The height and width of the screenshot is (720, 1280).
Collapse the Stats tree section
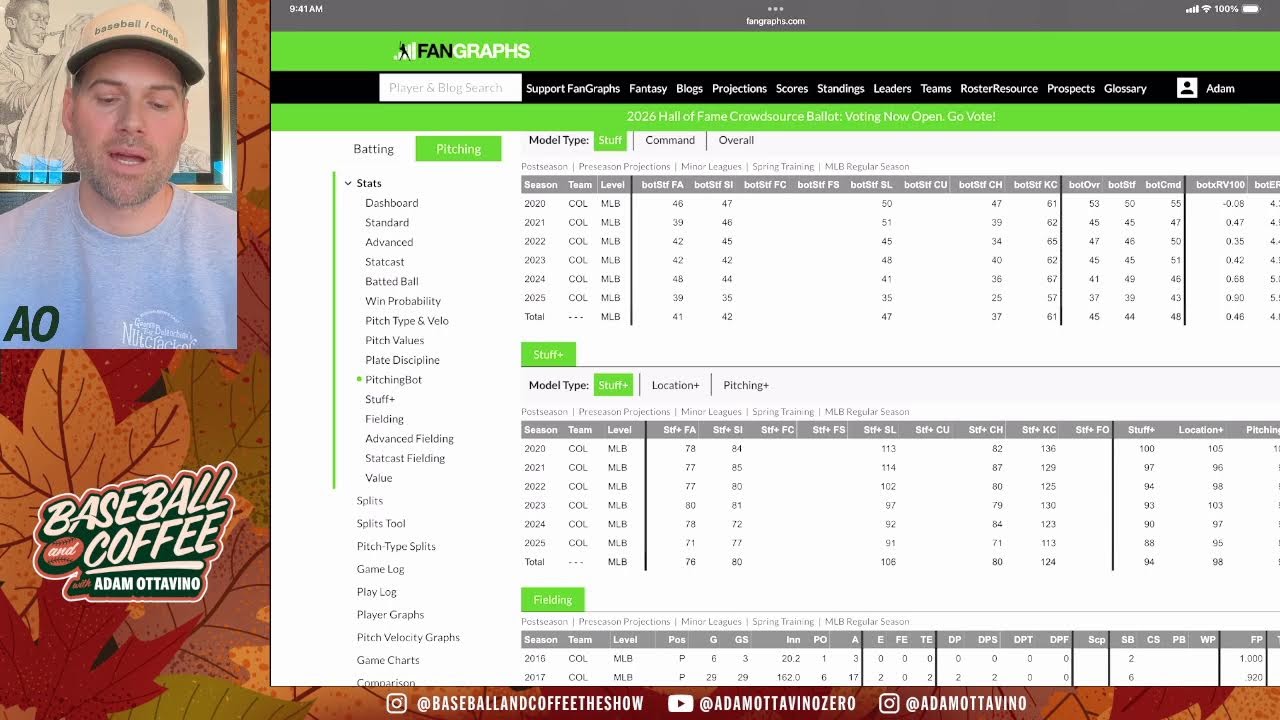tap(348, 183)
